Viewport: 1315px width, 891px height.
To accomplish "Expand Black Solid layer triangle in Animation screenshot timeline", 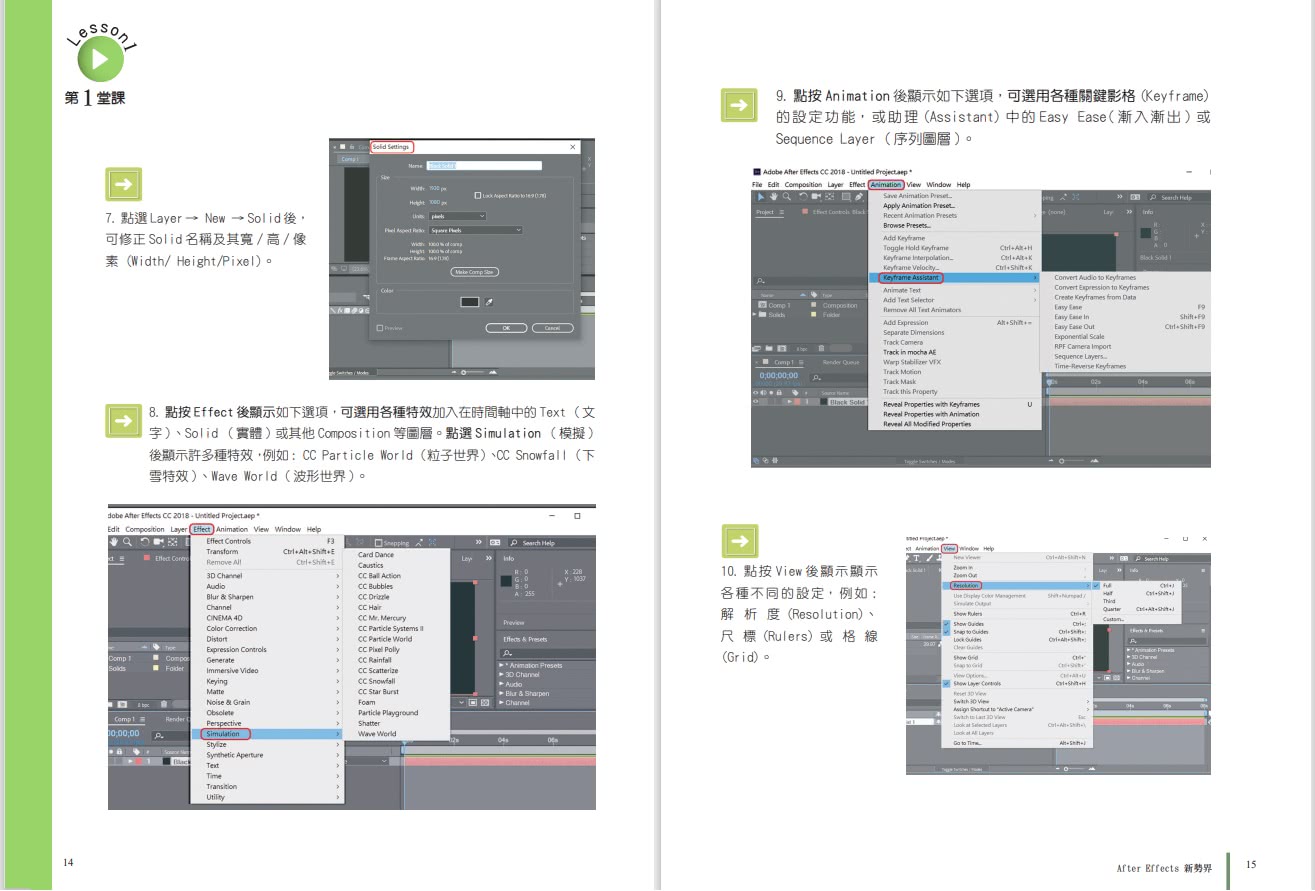I will pyautogui.click(x=789, y=402).
